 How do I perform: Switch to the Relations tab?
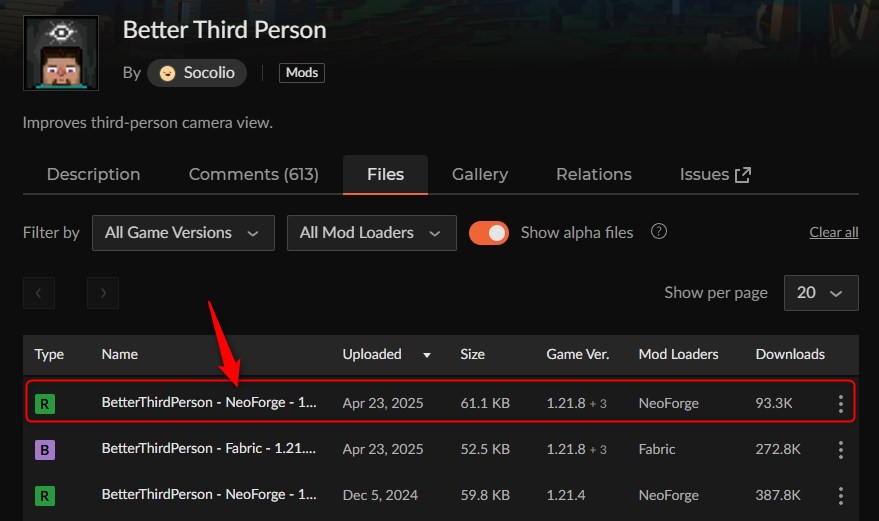594,174
